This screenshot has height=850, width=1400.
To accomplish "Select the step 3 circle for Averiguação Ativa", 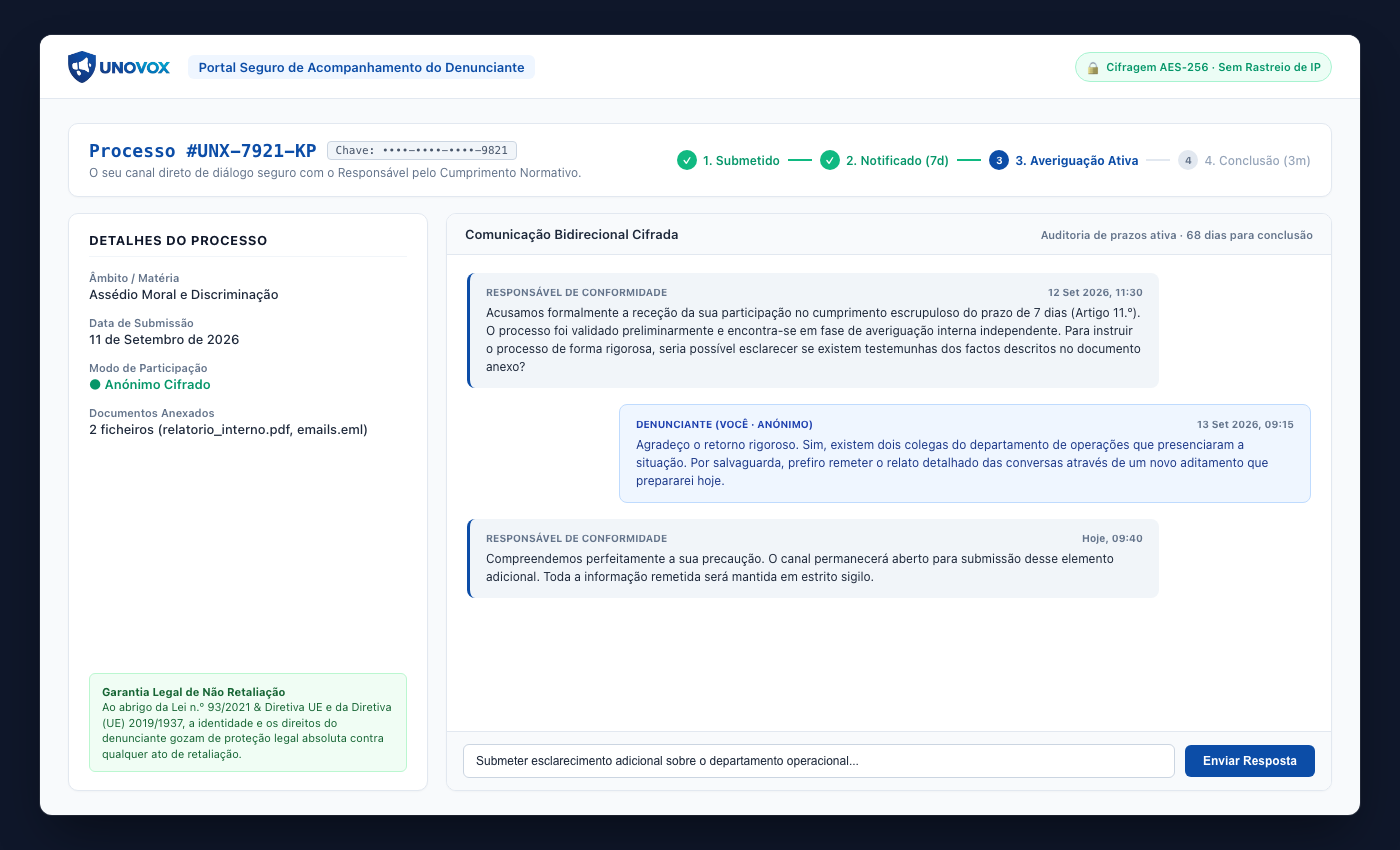I will tap(998, 160).
